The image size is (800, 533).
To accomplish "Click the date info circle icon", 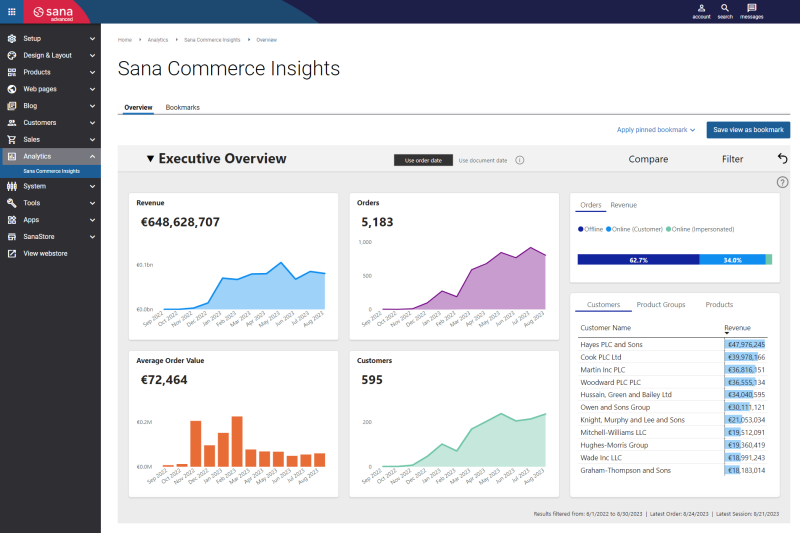I will coord(519,160).
